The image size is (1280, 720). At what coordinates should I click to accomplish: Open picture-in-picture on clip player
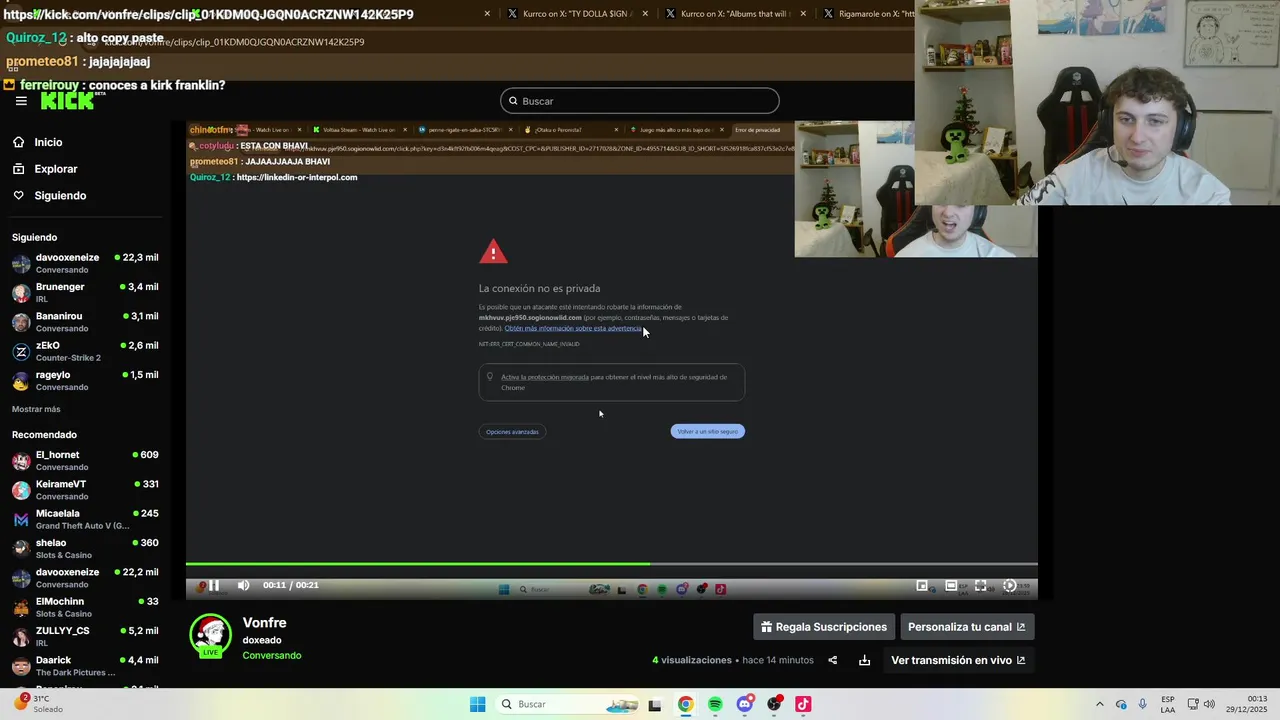[x=922, y=586]
